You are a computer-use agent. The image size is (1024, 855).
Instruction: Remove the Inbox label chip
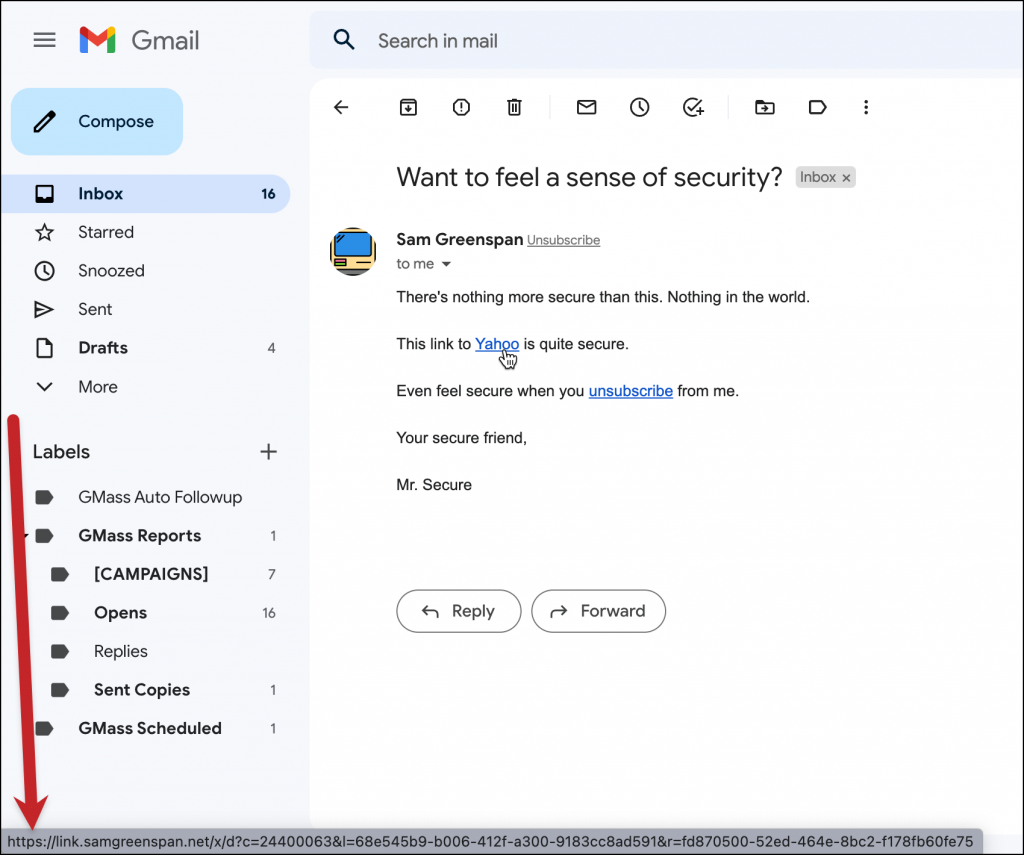[847, 177]
